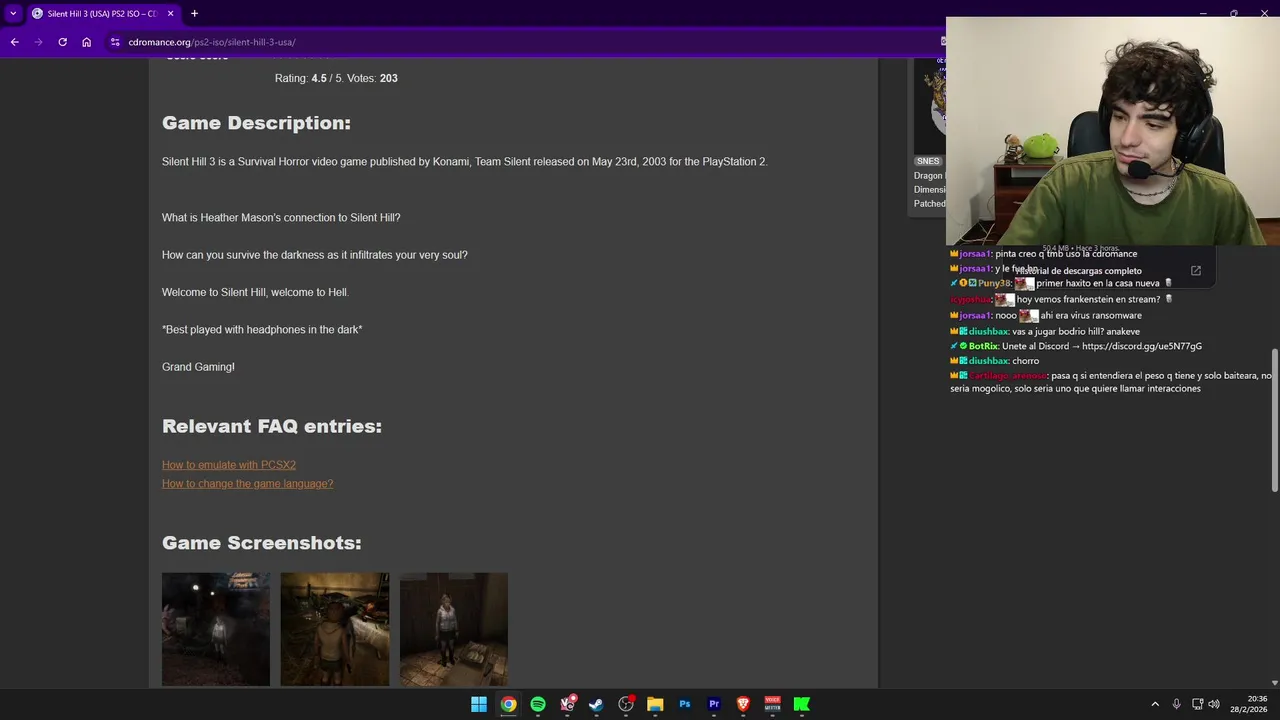Click the Puny38 username in chat

pos(995,283)
